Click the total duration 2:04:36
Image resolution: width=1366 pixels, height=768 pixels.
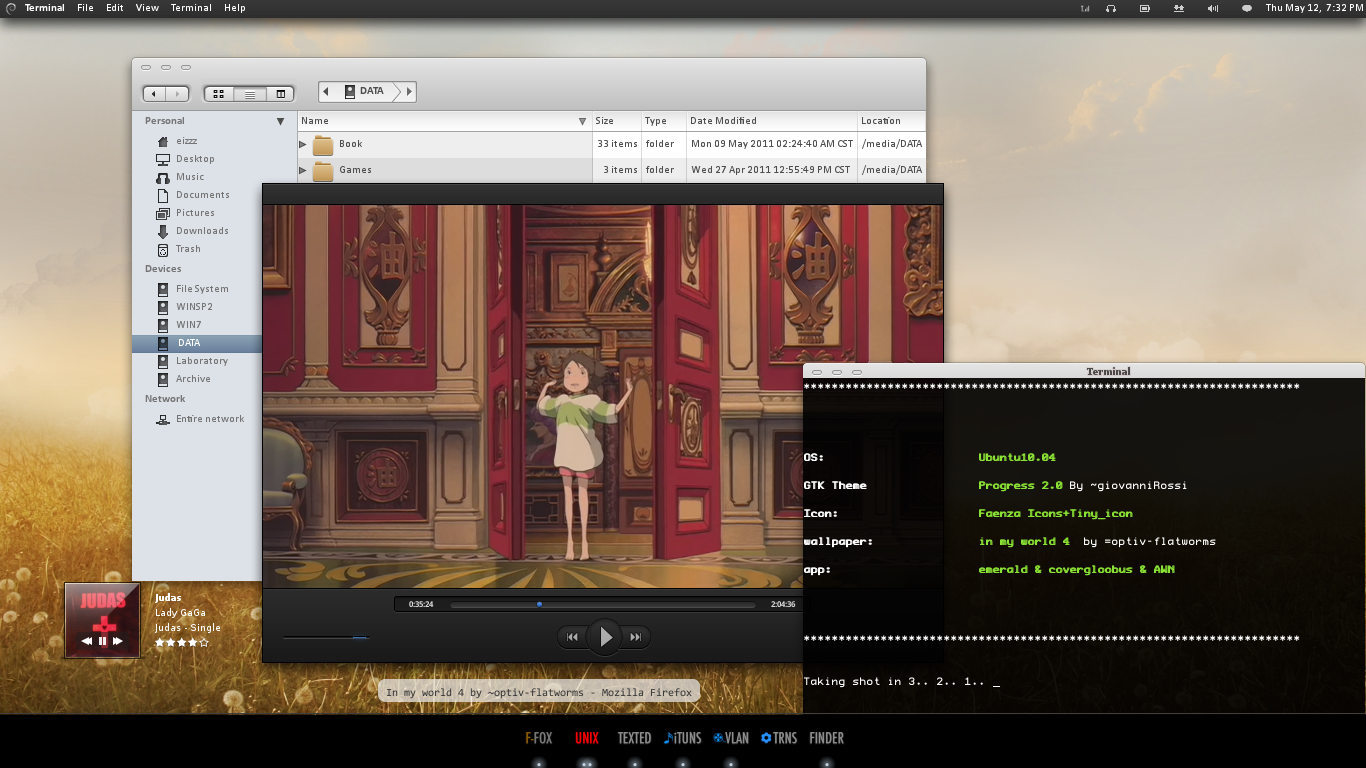click(x=783, y=604)
